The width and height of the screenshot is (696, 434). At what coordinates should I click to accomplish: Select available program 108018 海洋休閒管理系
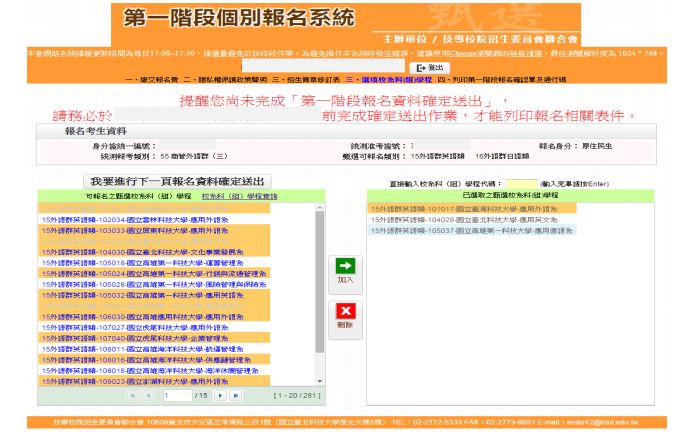pyautogui.click(x=154, y=371)
